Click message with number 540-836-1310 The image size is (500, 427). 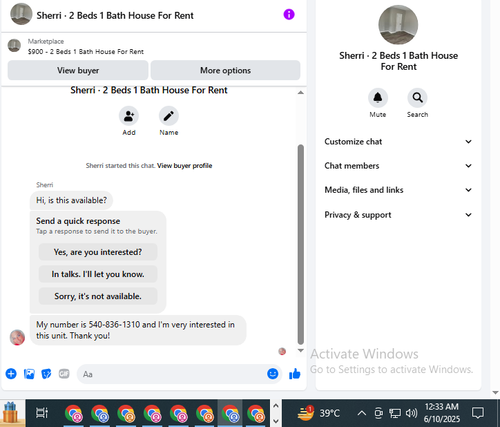pos(138,330)
